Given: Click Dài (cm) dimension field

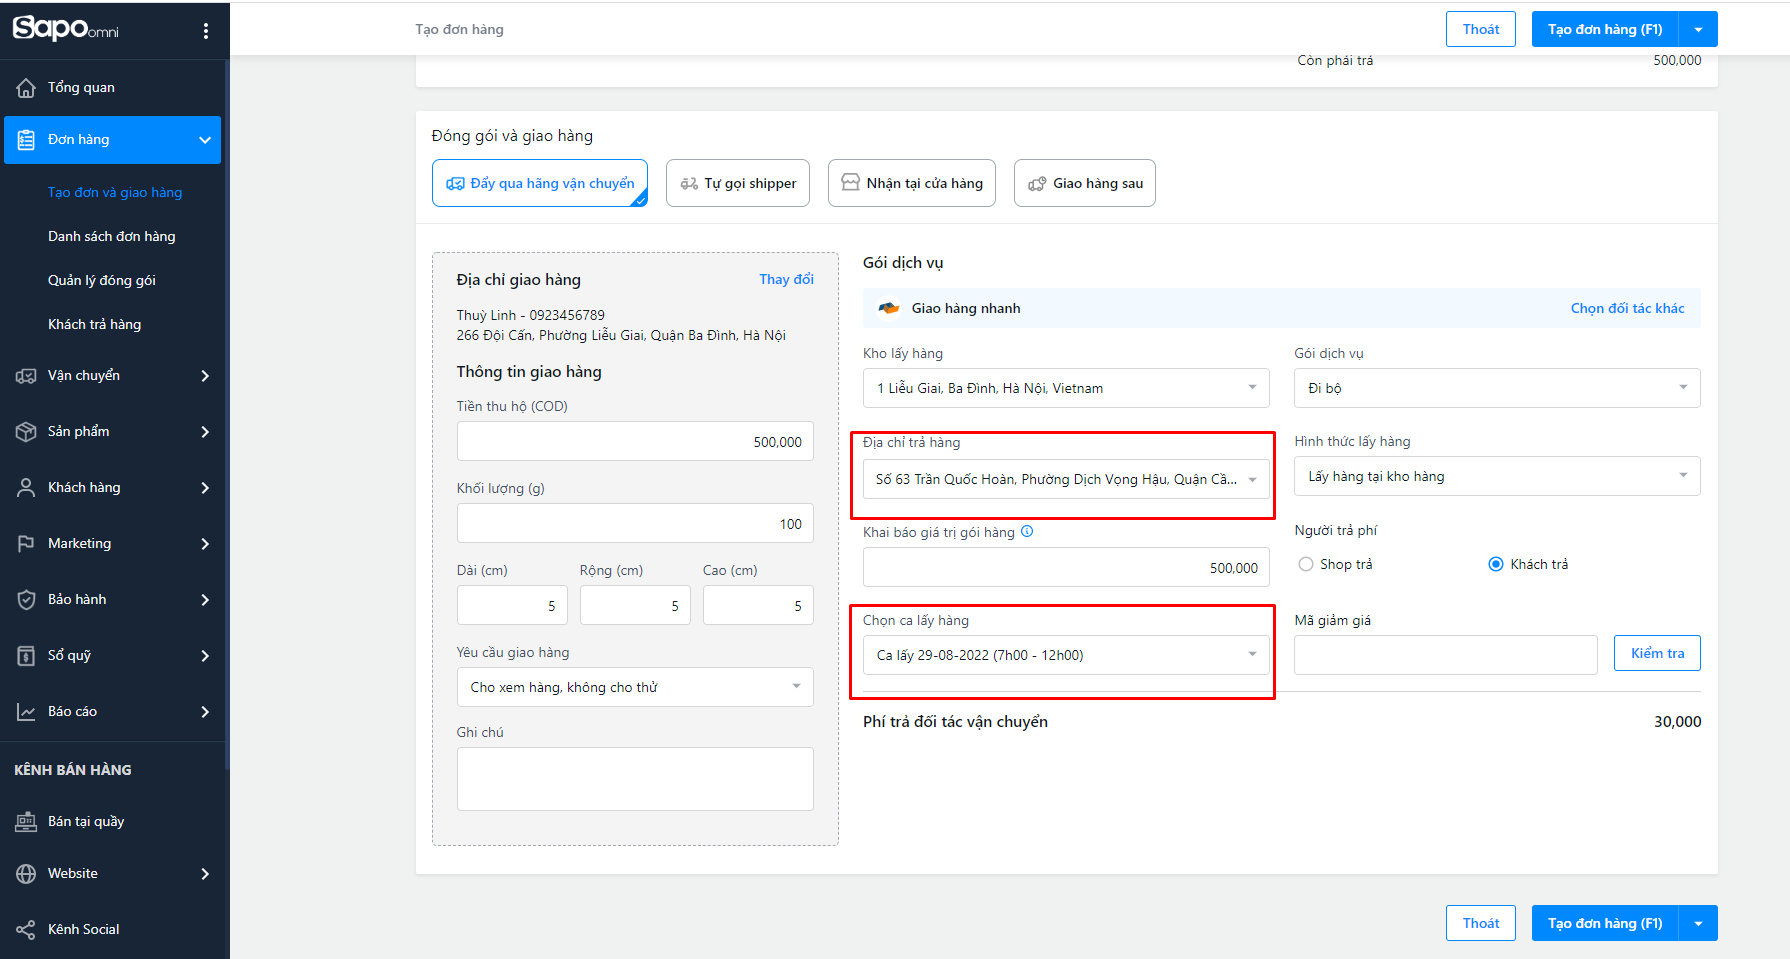Looking at the screenshot, I should [x=512, y=605].
